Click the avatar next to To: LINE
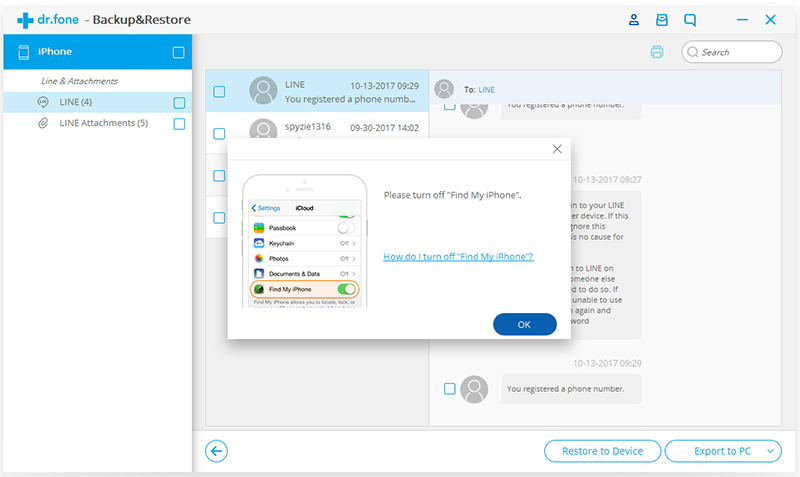This screenshot has width=800, height=477. [x=444, y=89]
